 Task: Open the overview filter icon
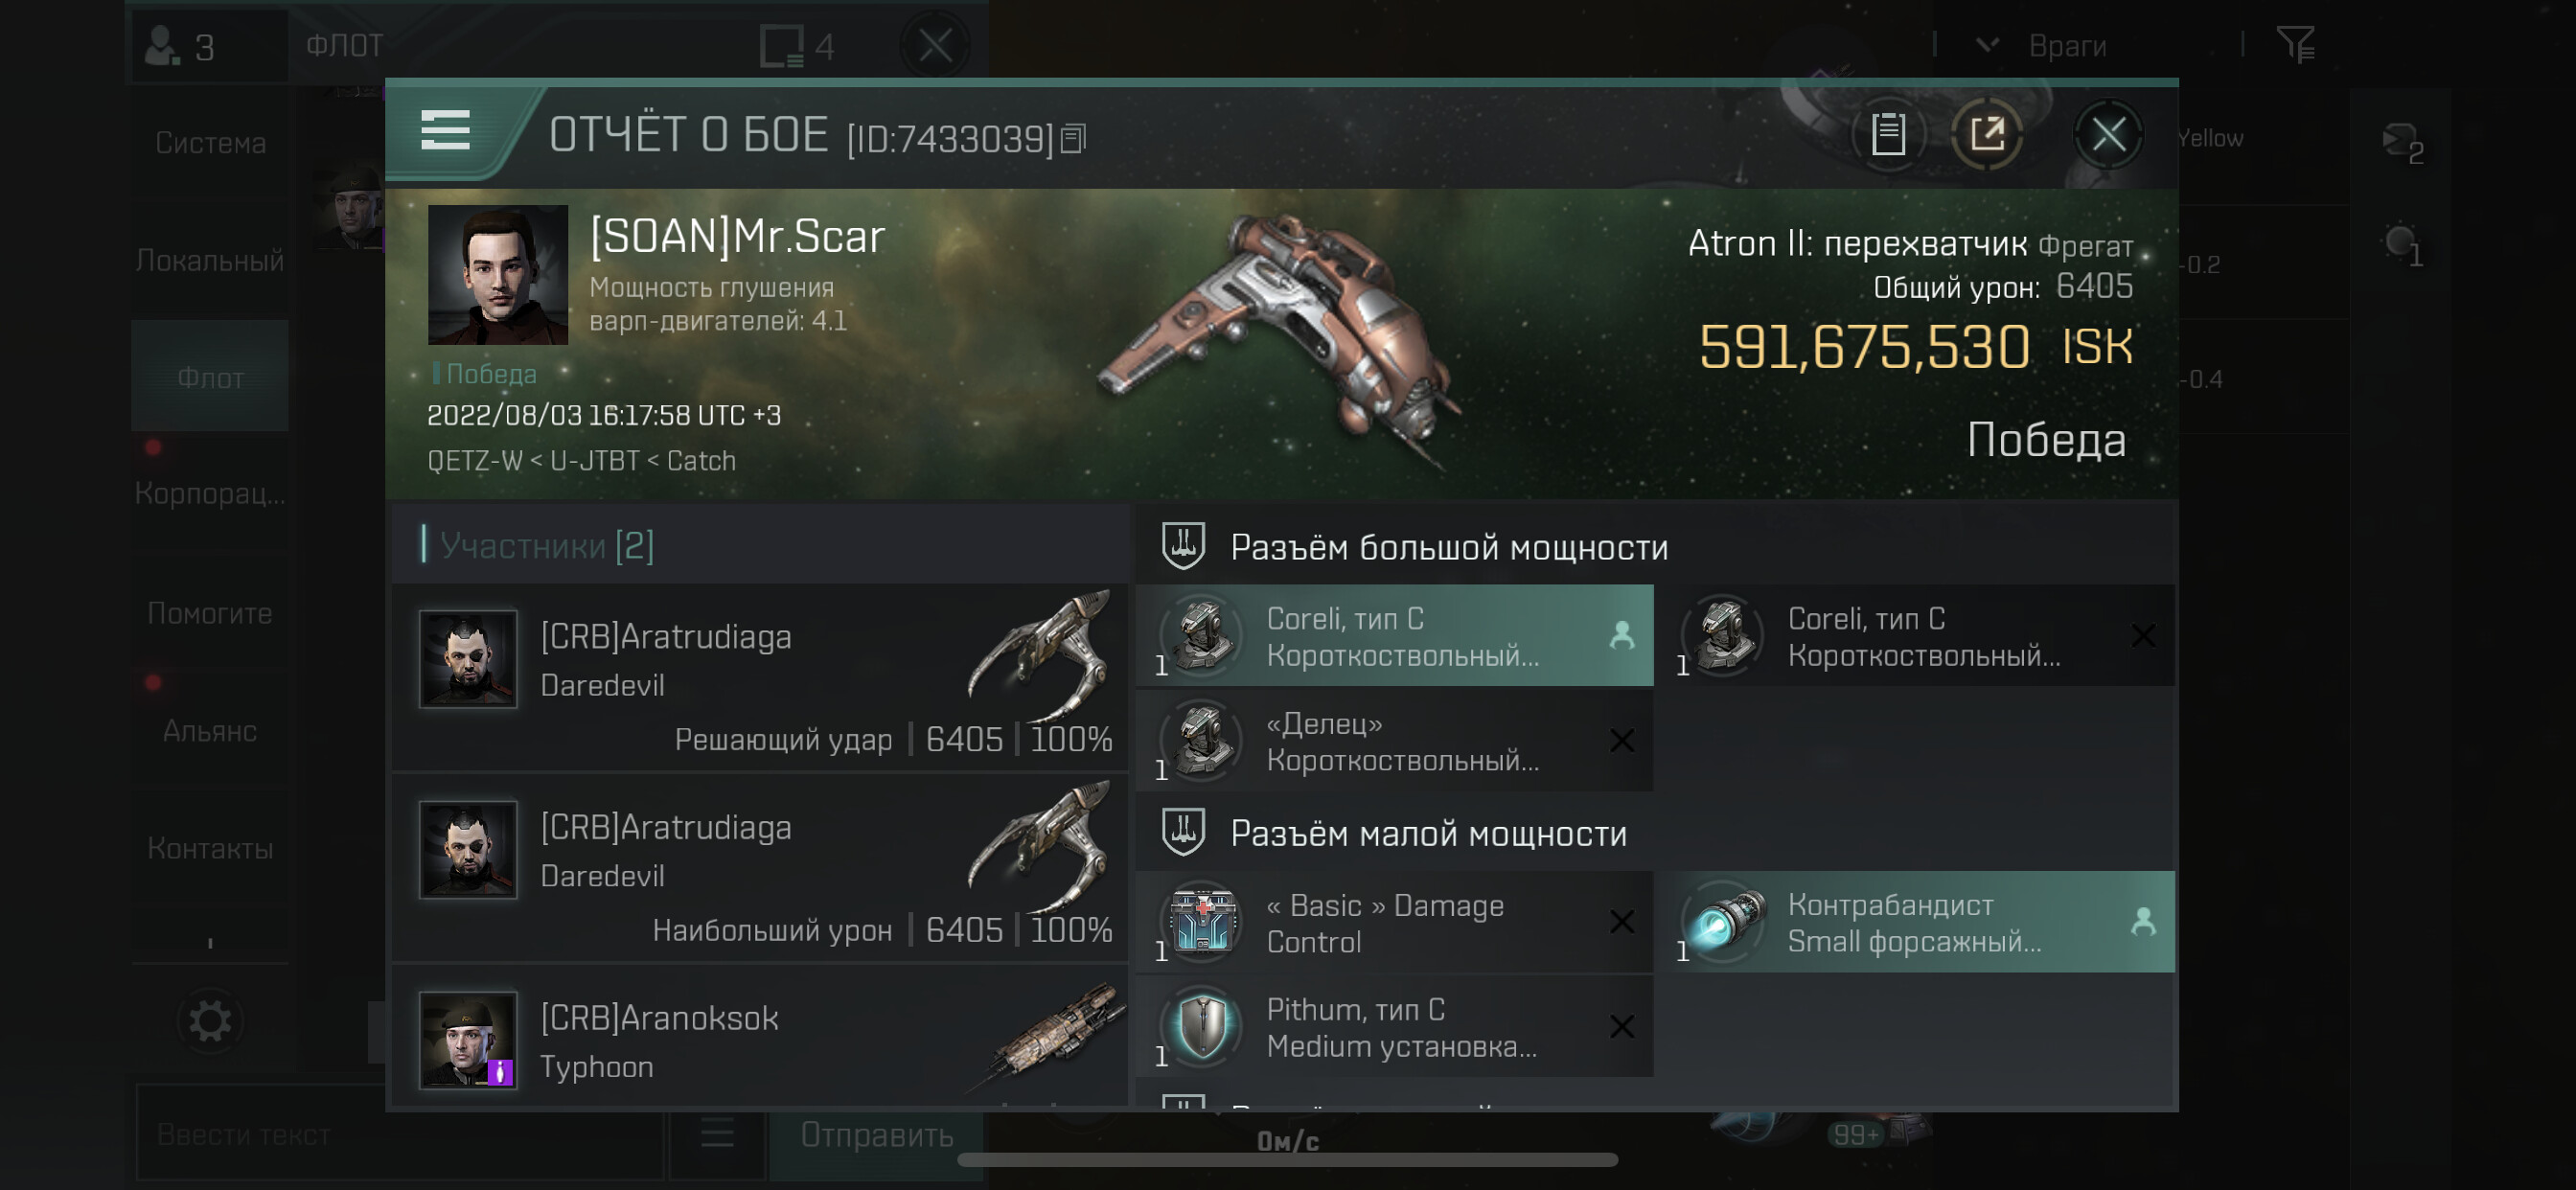point(2295,44)
